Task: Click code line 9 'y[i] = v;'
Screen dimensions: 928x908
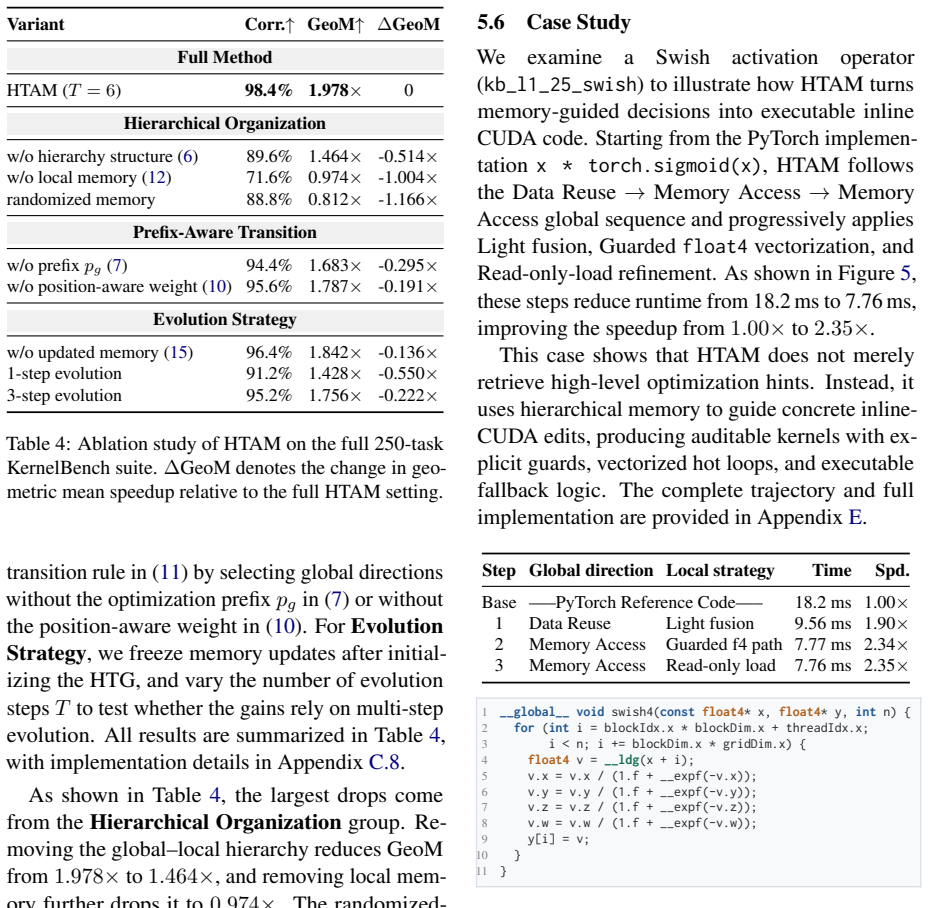Action: pyautogui.click(x=558, y=839)
